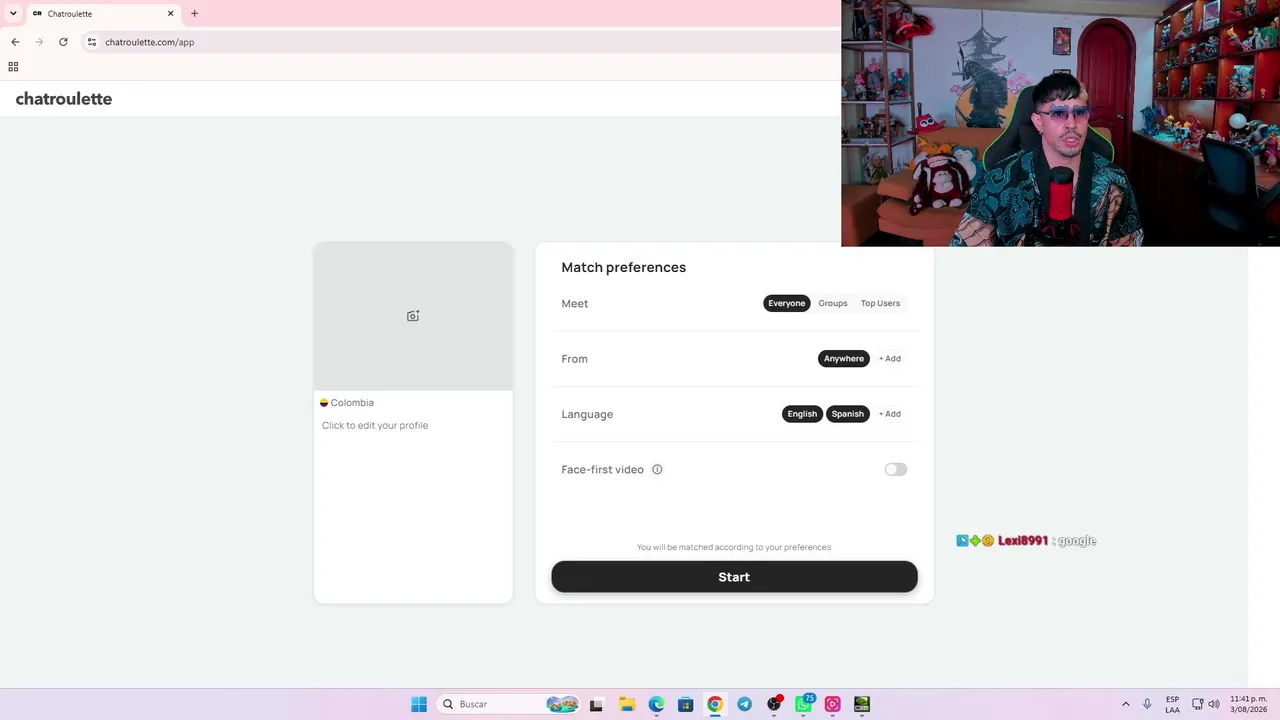
Task: Click the Start button to begin matching
Action: (734, 577)
